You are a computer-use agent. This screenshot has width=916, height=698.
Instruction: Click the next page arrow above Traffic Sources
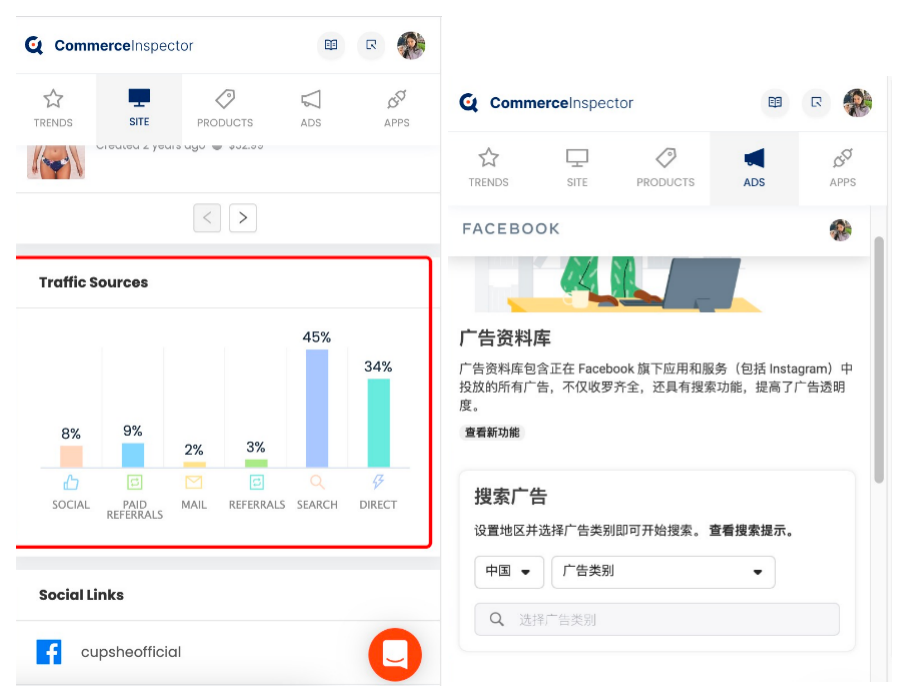[x=243, y=218]
